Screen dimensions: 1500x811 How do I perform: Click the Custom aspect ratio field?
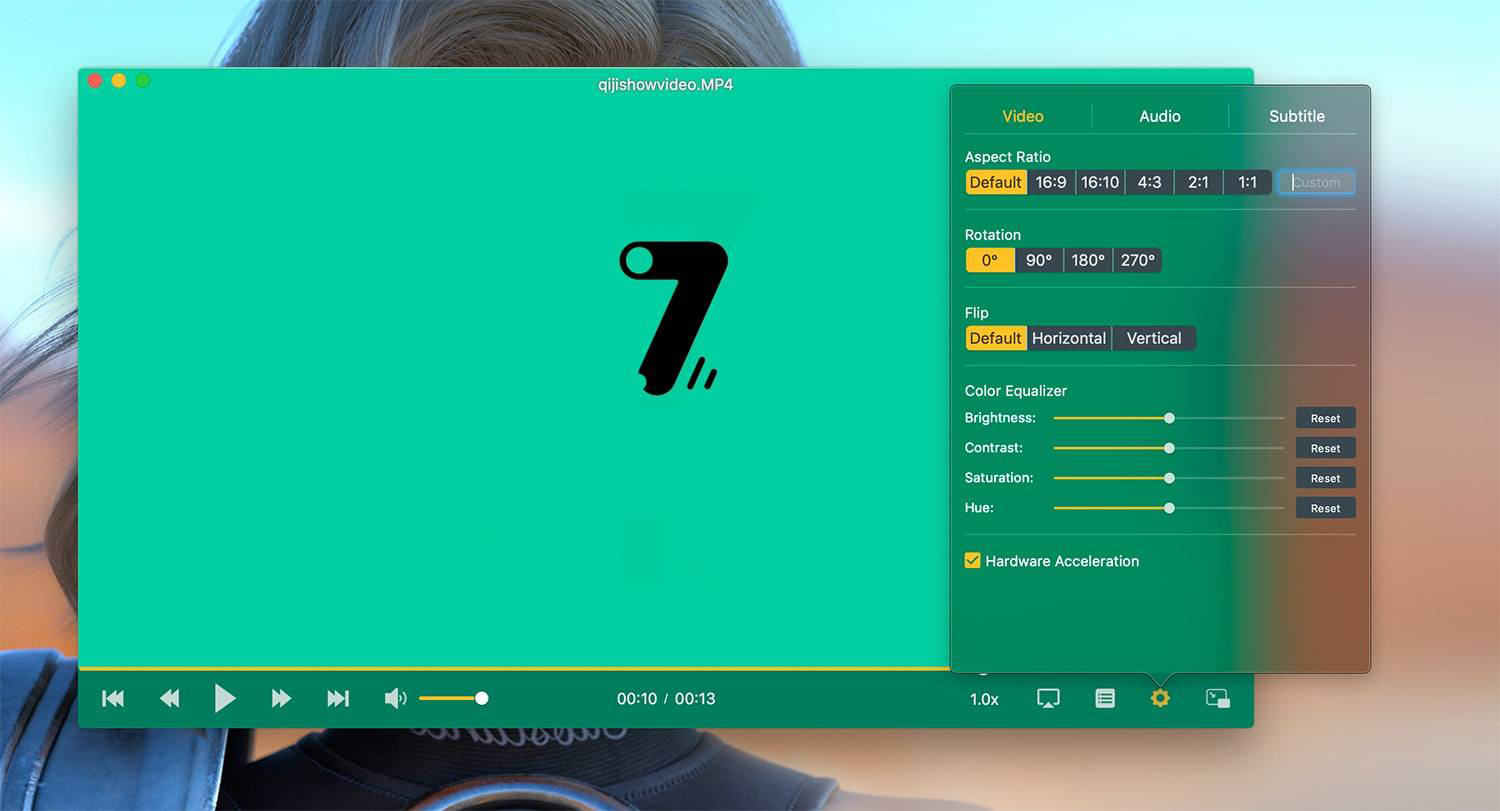tap(1316, 182)
